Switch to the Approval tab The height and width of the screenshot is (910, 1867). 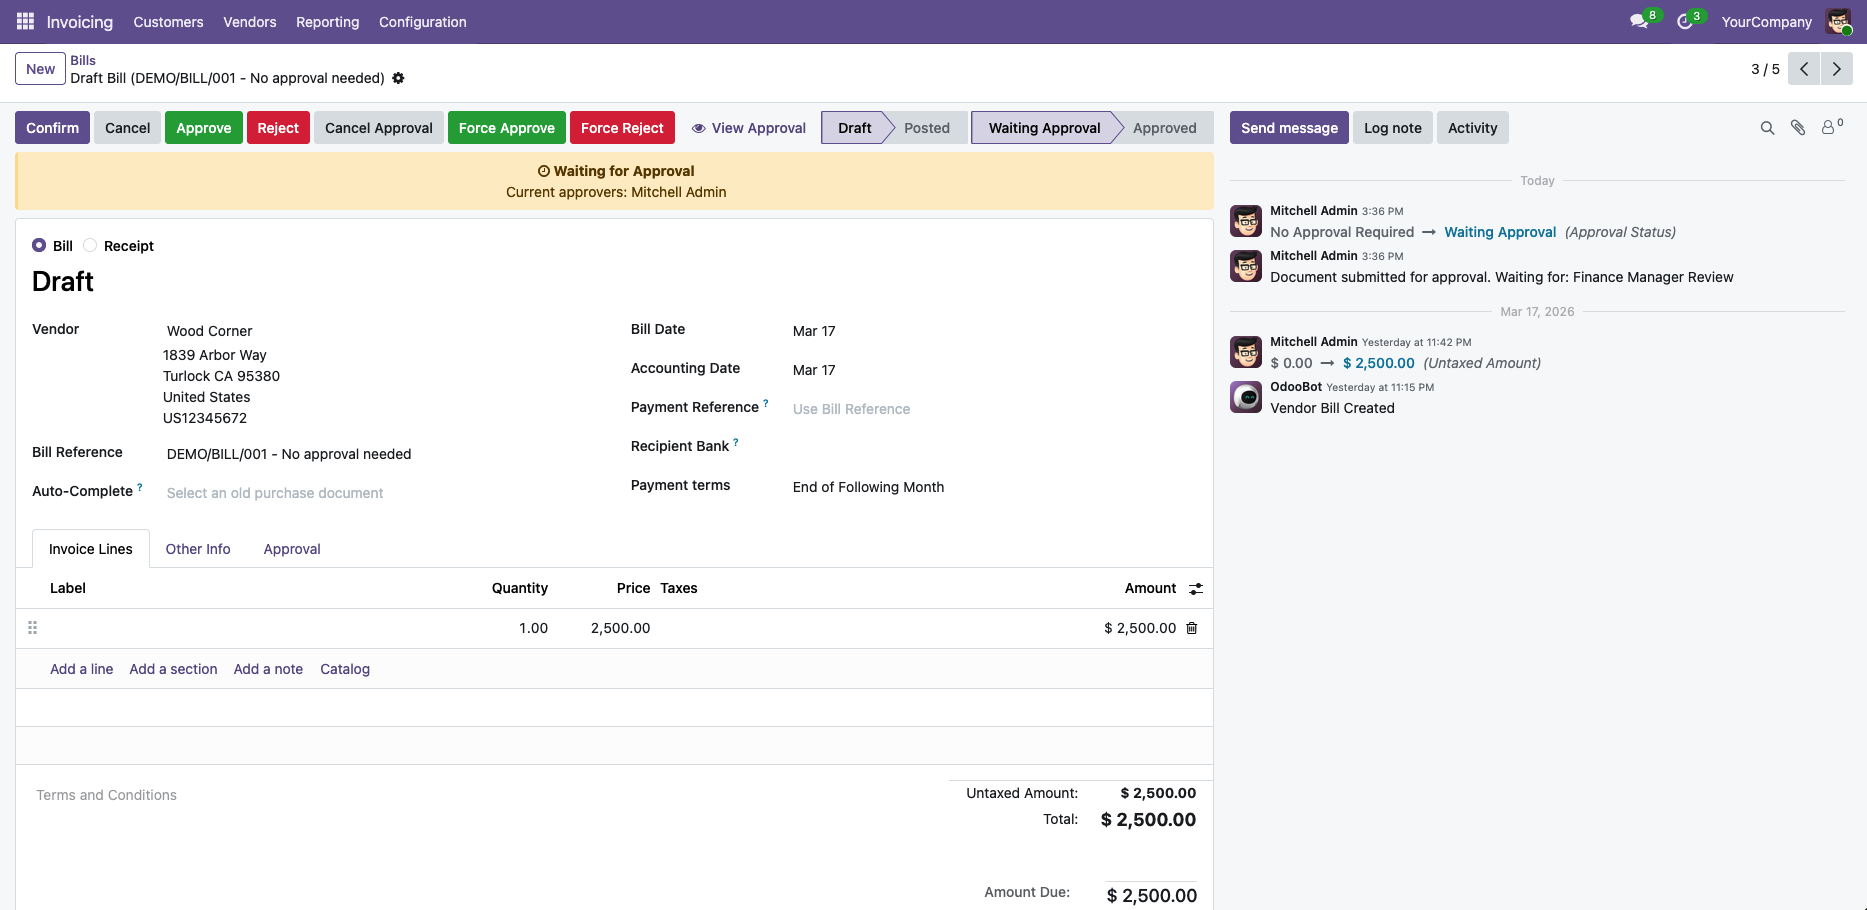click(x=292, y=549)
